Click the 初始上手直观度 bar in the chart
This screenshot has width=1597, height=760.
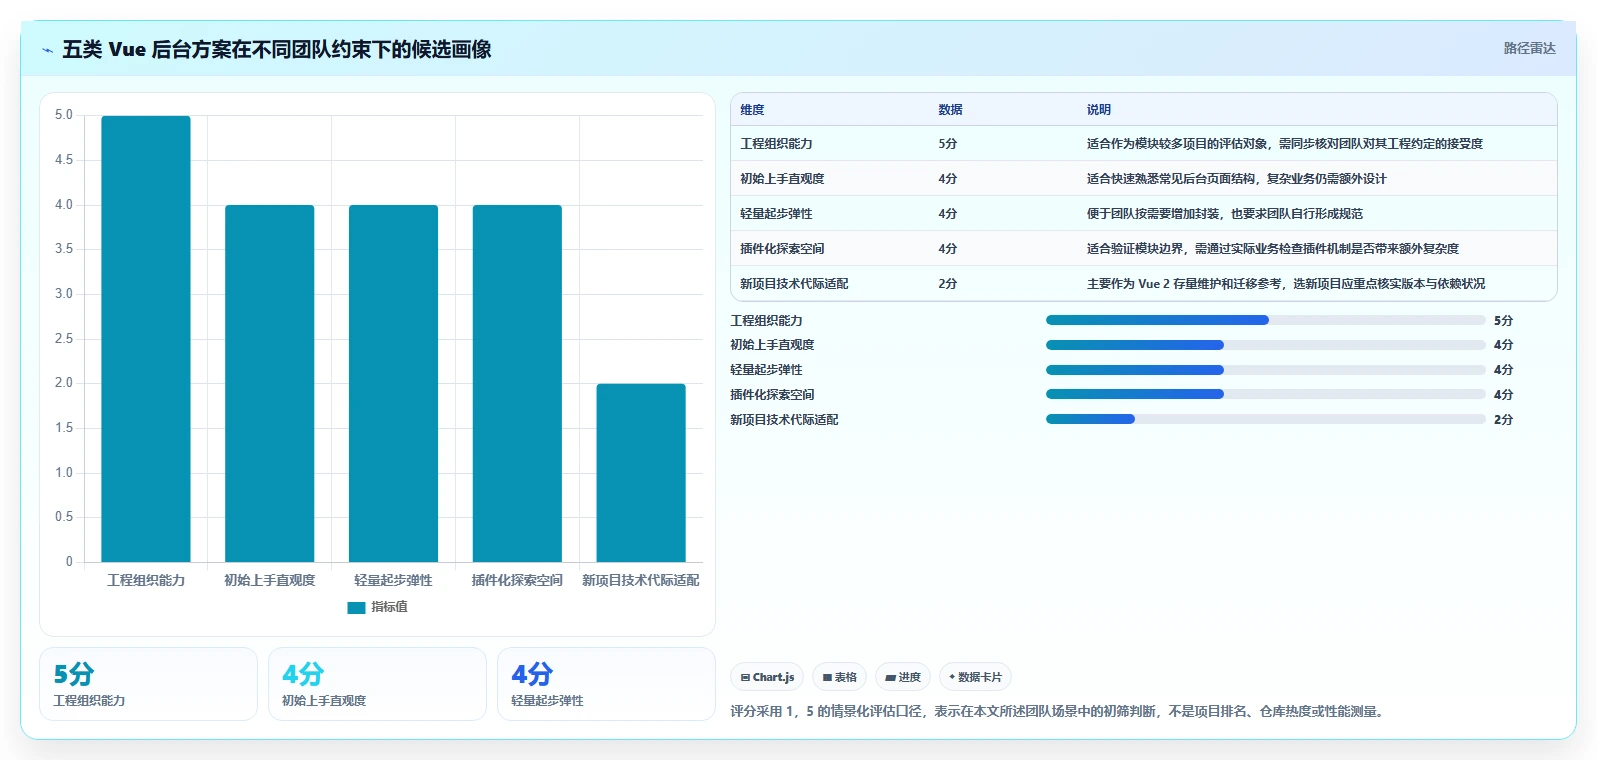coord(270,383)
